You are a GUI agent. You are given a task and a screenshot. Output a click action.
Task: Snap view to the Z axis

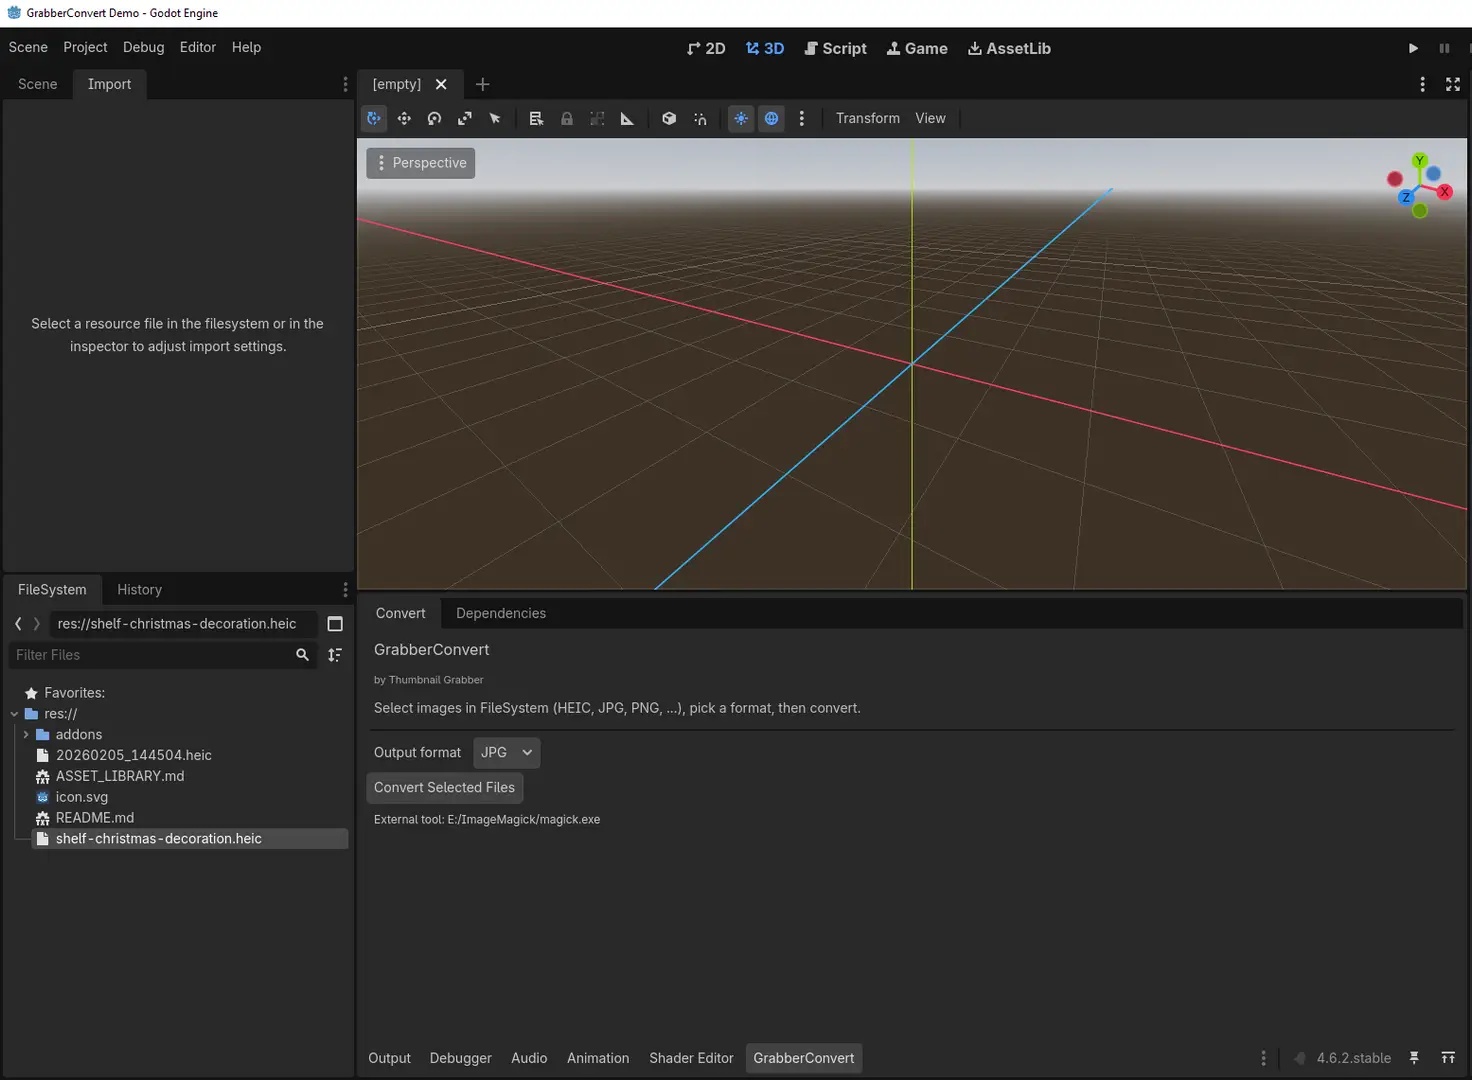pyautogui.click(x=1406, y=197)
